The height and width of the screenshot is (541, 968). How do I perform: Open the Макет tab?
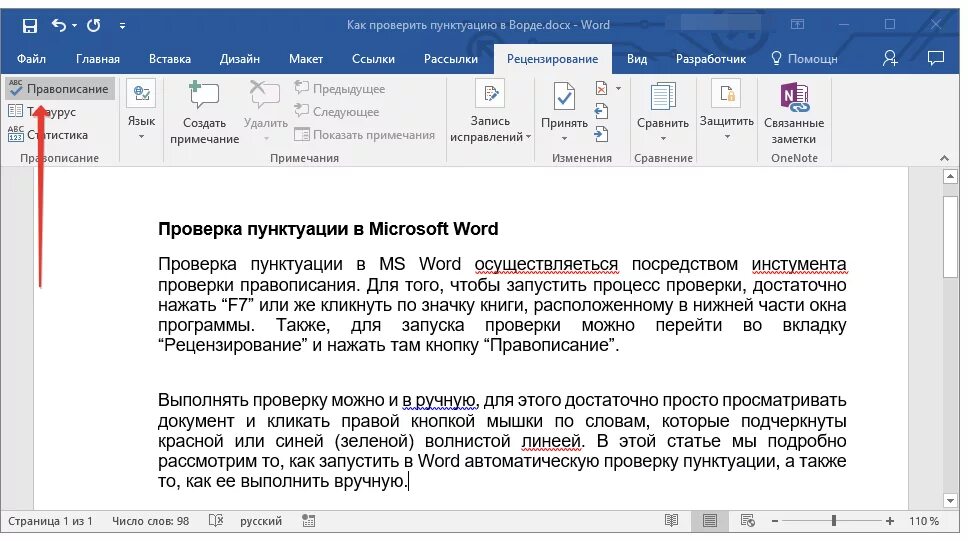point(306,59)
